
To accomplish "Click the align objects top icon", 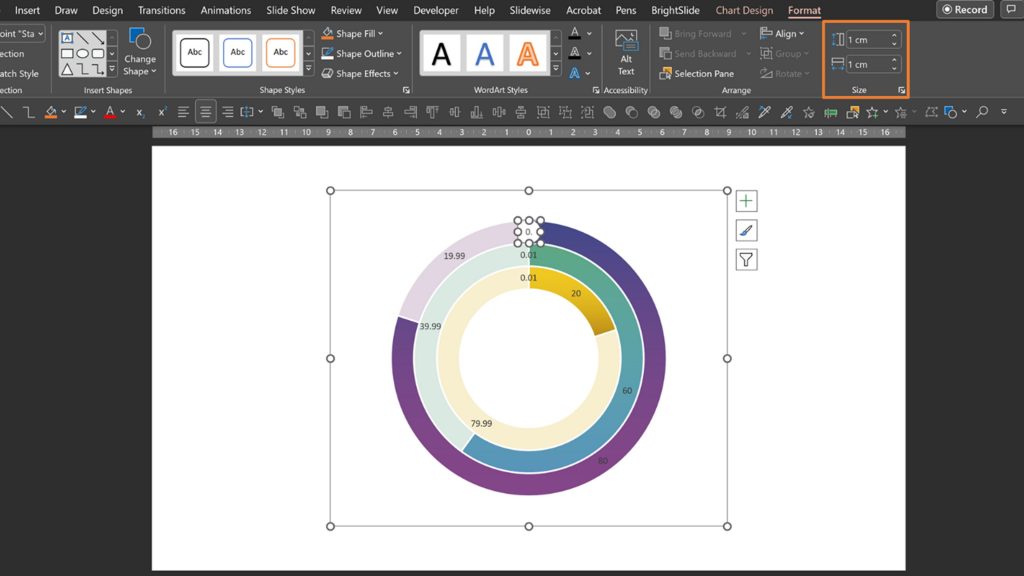I will tap(432, 112).
